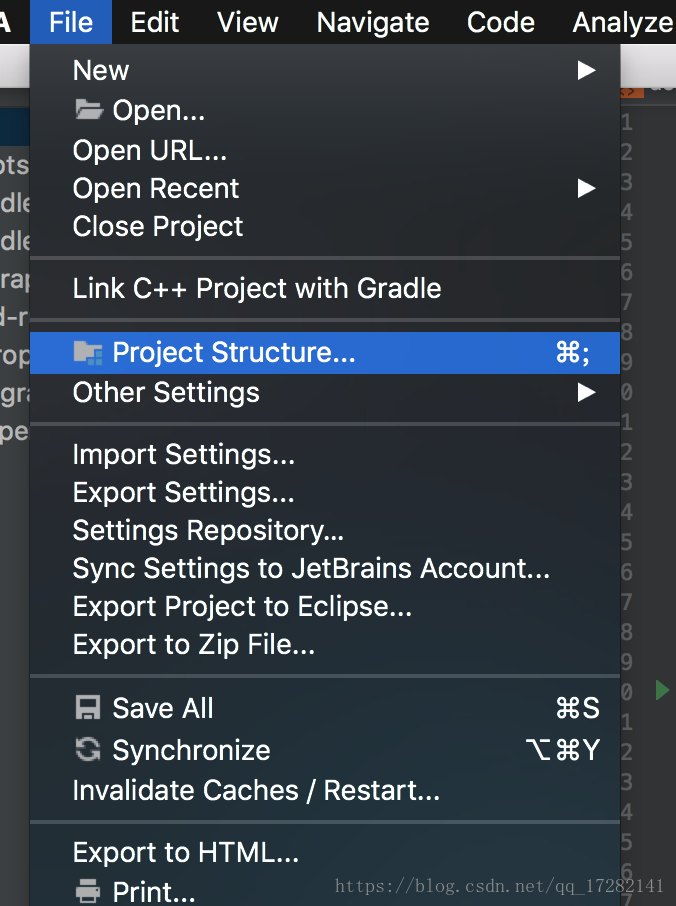676x906 pixels.
Task: Choose Invalidate Caches / Restart...
Action: tap(257, 790)
